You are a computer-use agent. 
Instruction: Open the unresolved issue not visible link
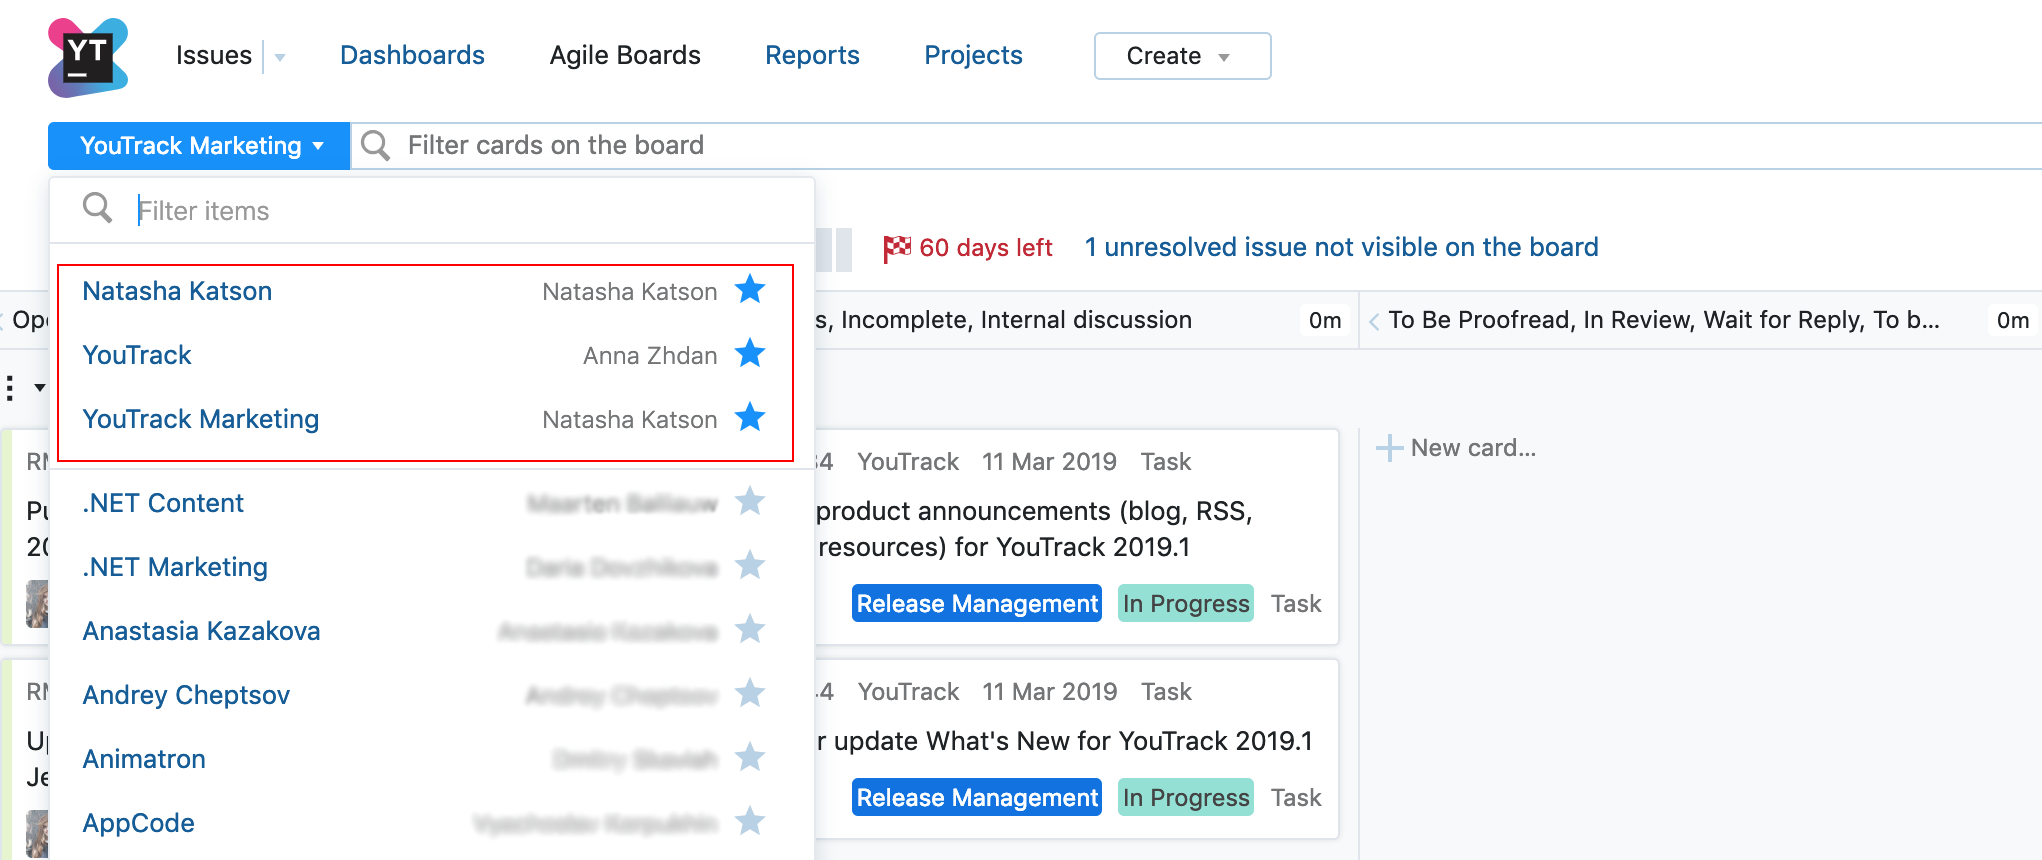pos(1341,247)
